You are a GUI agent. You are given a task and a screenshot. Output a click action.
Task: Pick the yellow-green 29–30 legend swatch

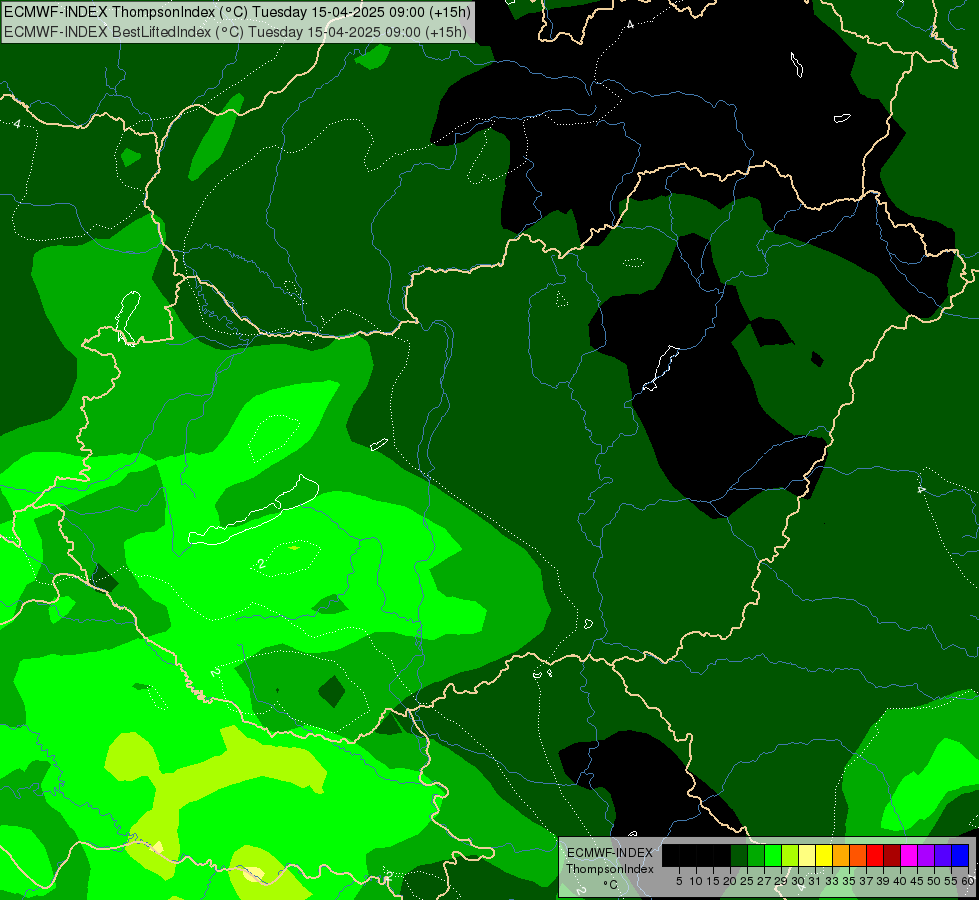coord(790,855)
